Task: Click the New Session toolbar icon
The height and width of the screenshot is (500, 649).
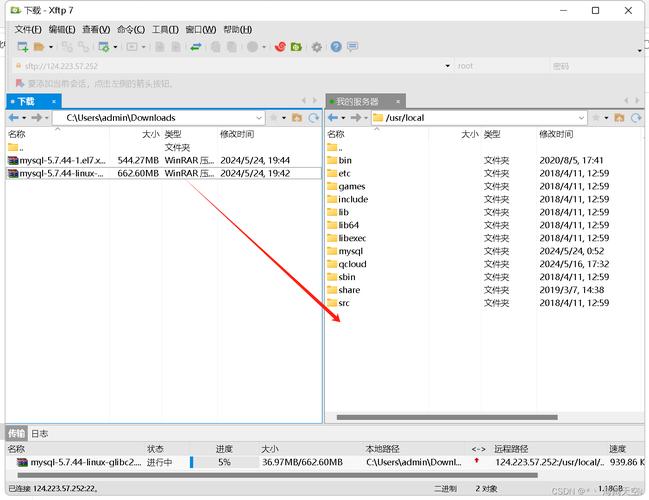Action: (22, 47)
